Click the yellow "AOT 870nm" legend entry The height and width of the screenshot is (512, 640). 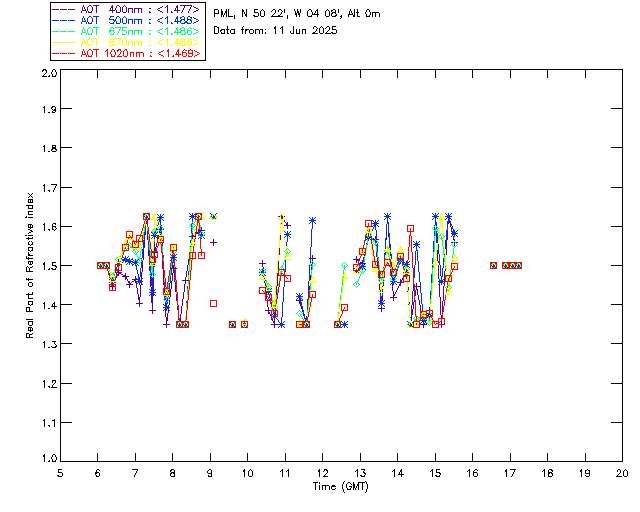[x=126, y=42]
